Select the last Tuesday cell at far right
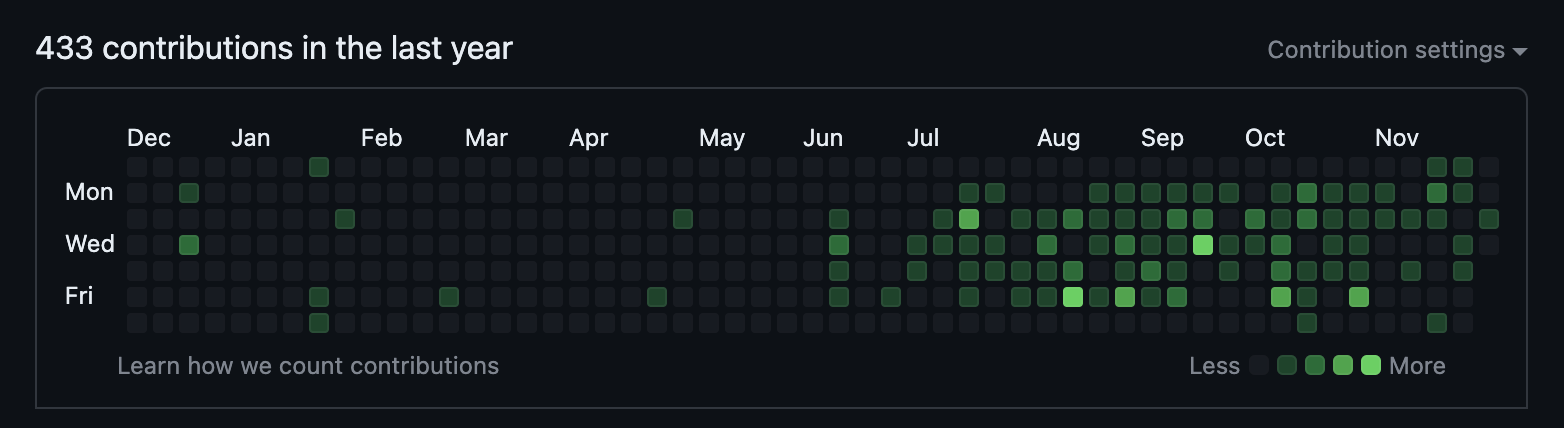 tap(1489, 219)
